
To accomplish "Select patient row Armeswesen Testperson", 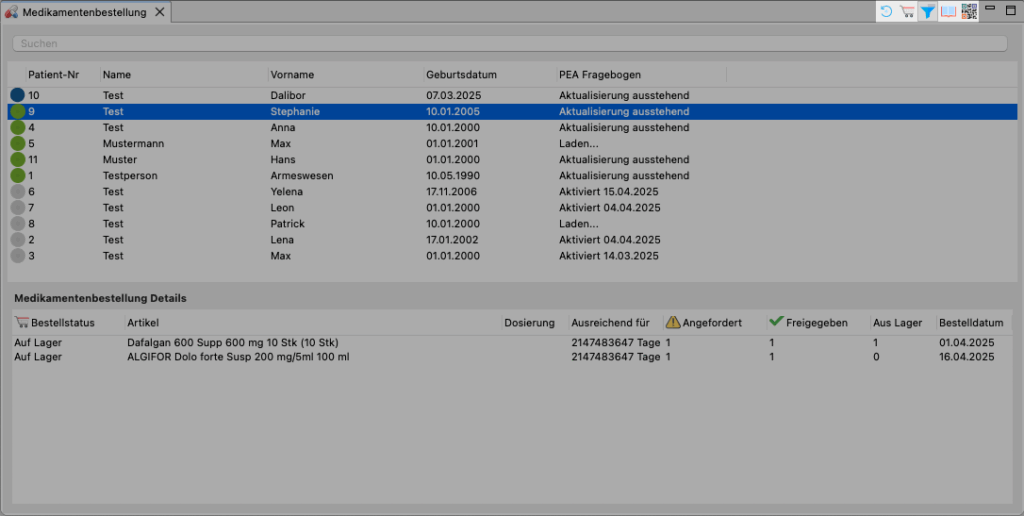I will point(300,176).
